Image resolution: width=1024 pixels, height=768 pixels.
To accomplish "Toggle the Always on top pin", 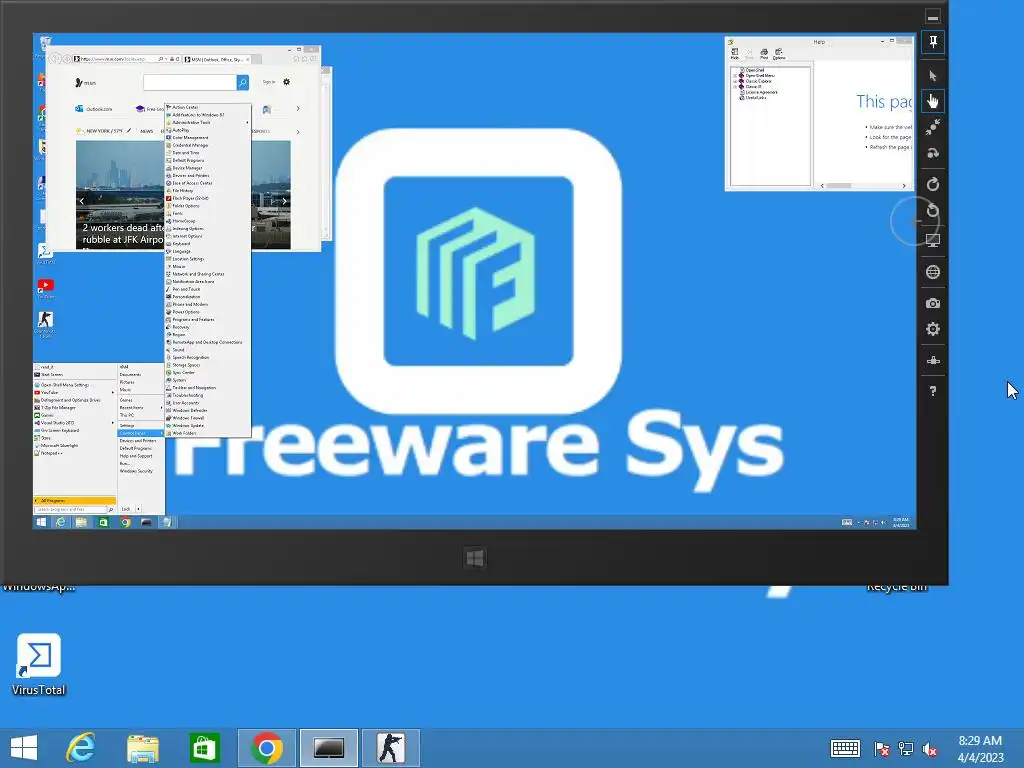I will click(933, 42).
